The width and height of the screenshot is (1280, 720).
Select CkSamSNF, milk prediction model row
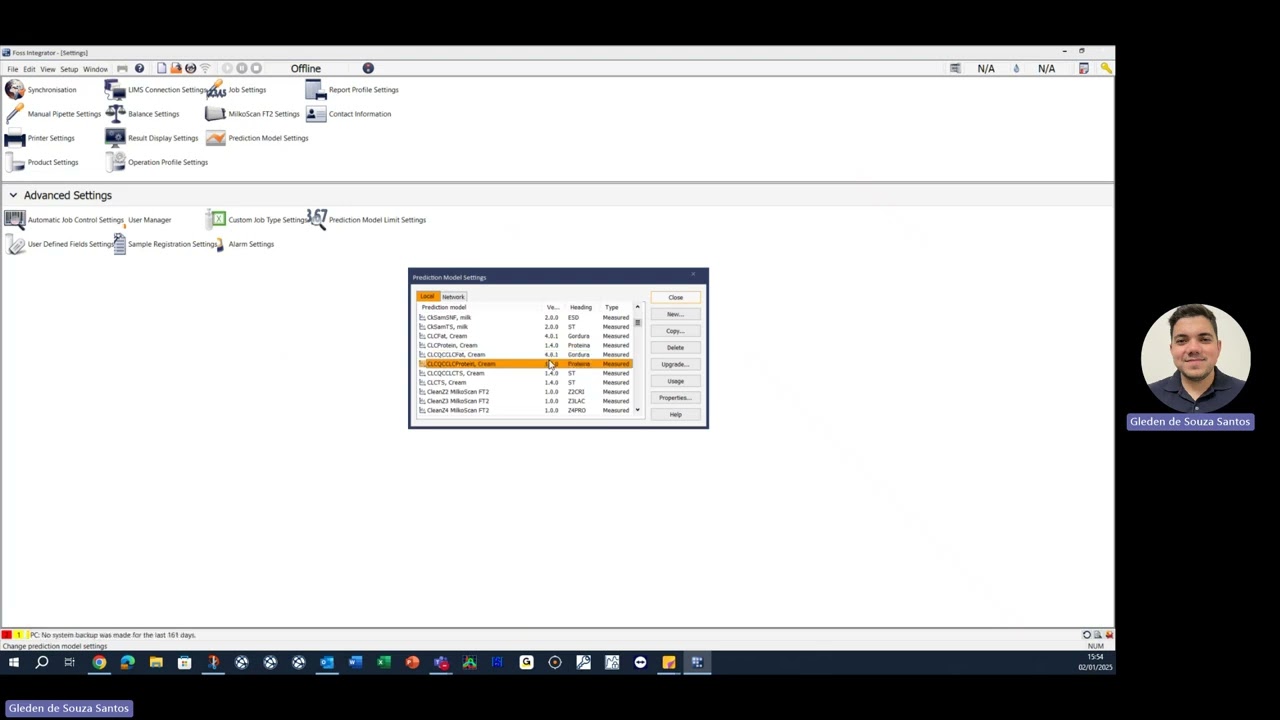524,317
